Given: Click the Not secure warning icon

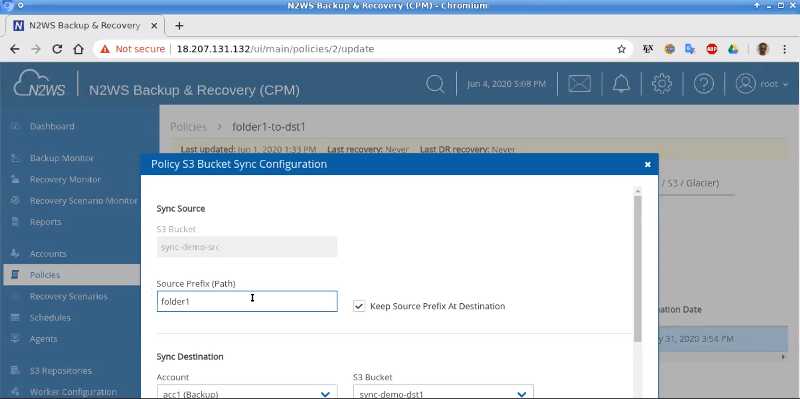Looking at the screenshot, I should (x=105, y=49).
